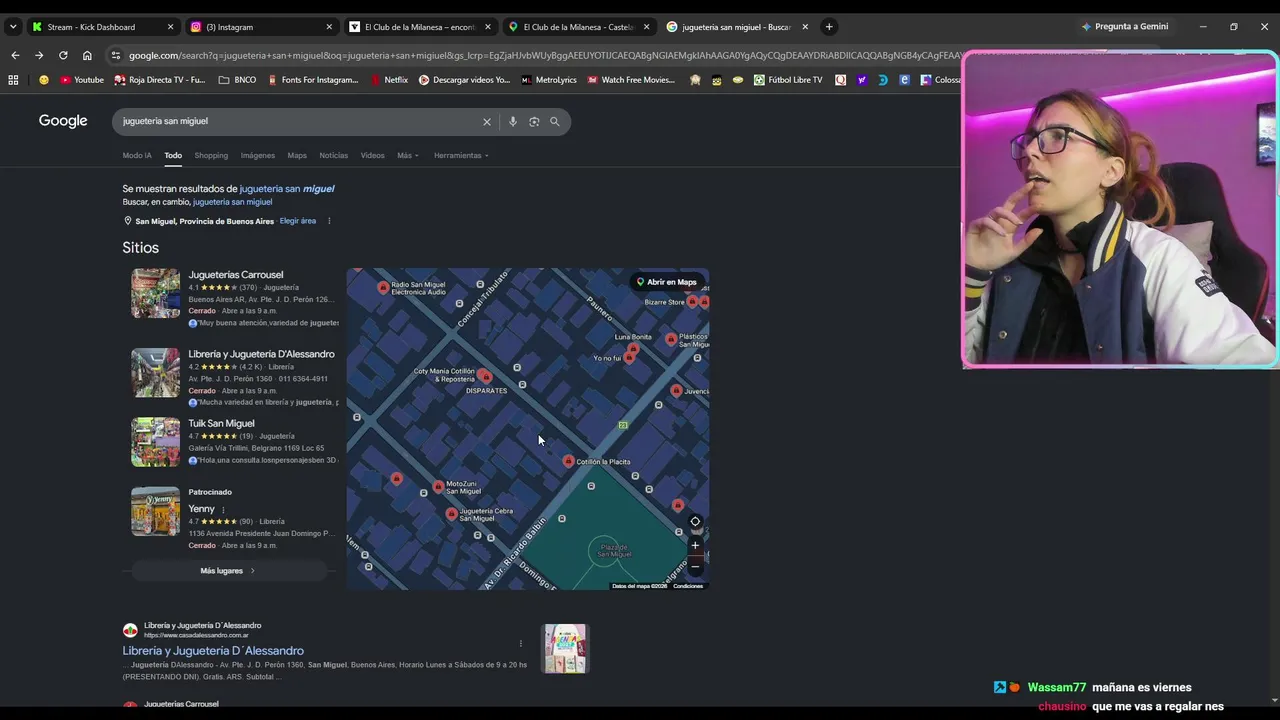The height and width of the screenshot is (720, 1280).
Task: Open the tab search dropdown arrow
Action: [x=13, y=27]
